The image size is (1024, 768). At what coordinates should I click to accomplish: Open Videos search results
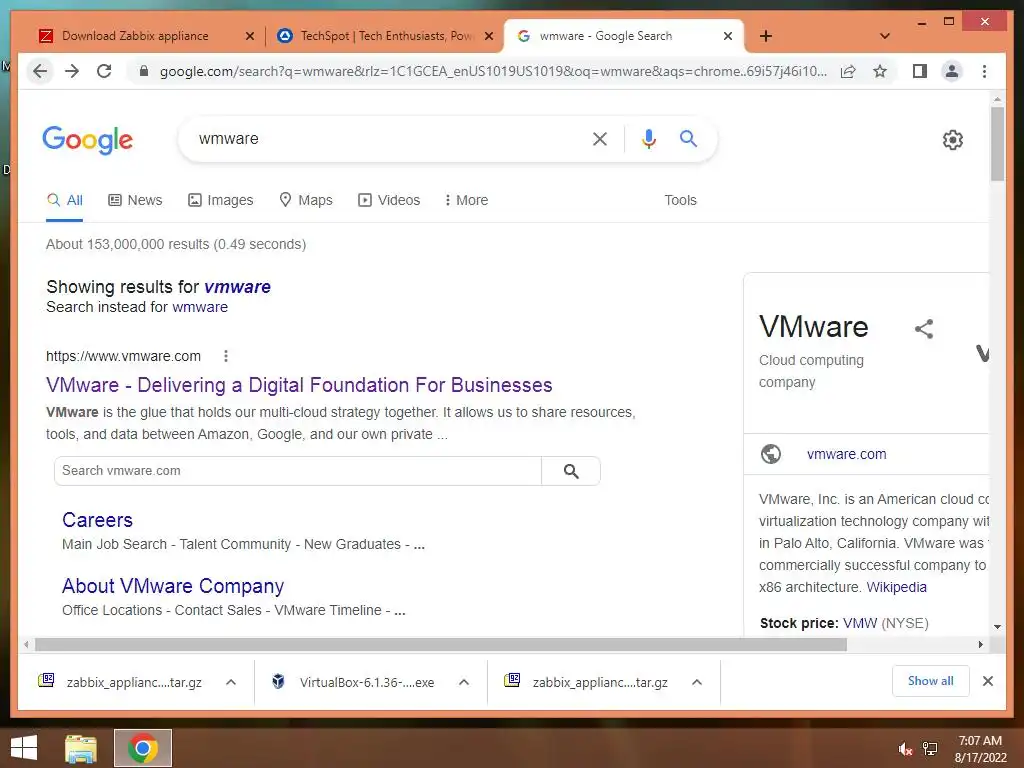[389, 200]
